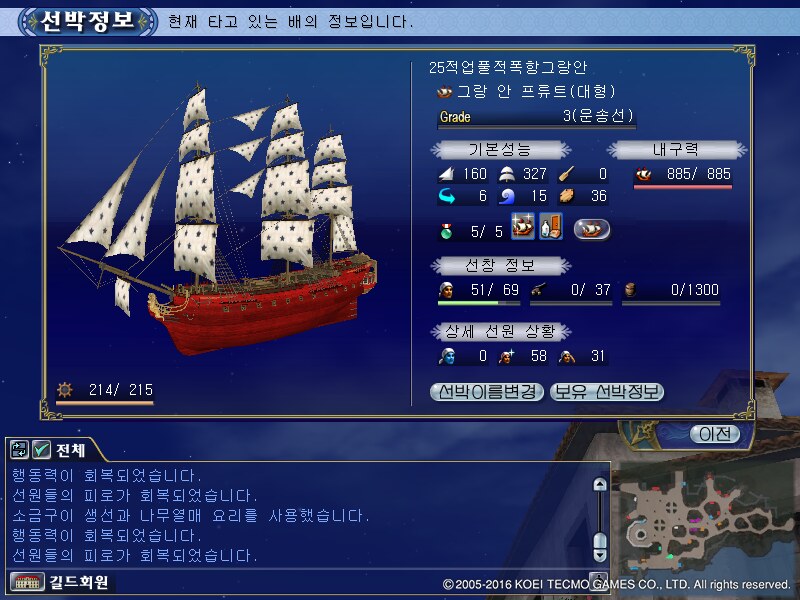Click 선박이름변경 rename ship button
Image resolution: width=800 pixels, height=600 pixels.
(487, 392)
